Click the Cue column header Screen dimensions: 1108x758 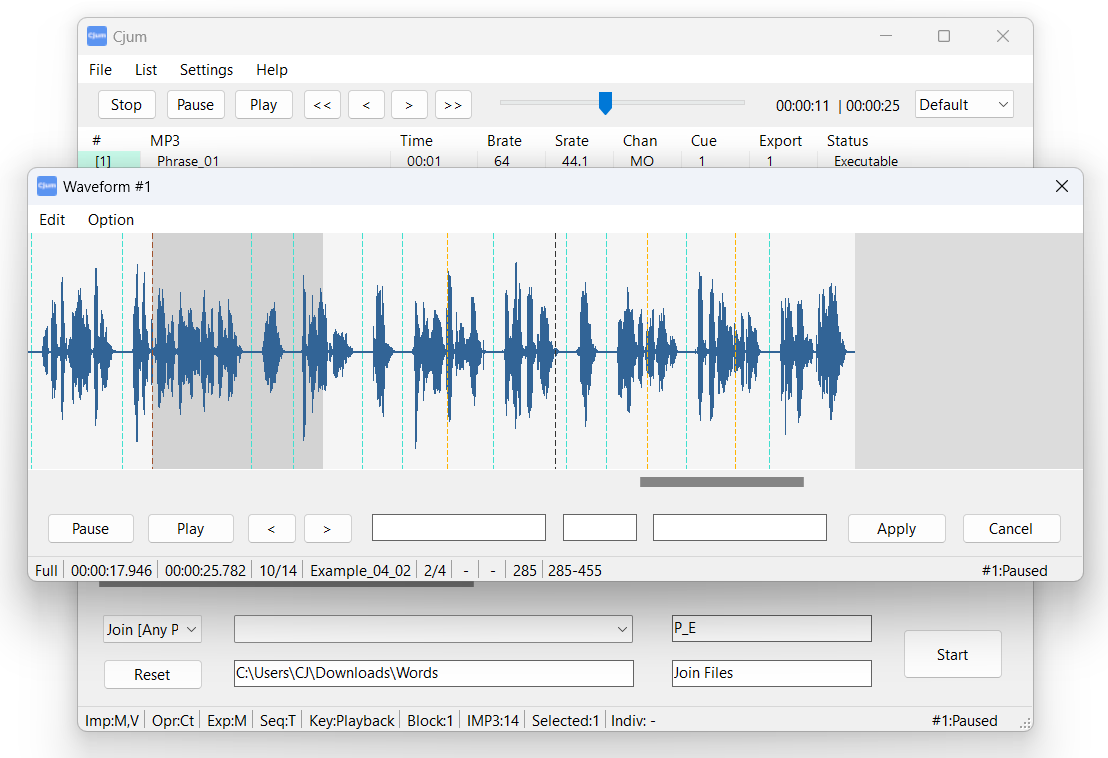(704, 141)
